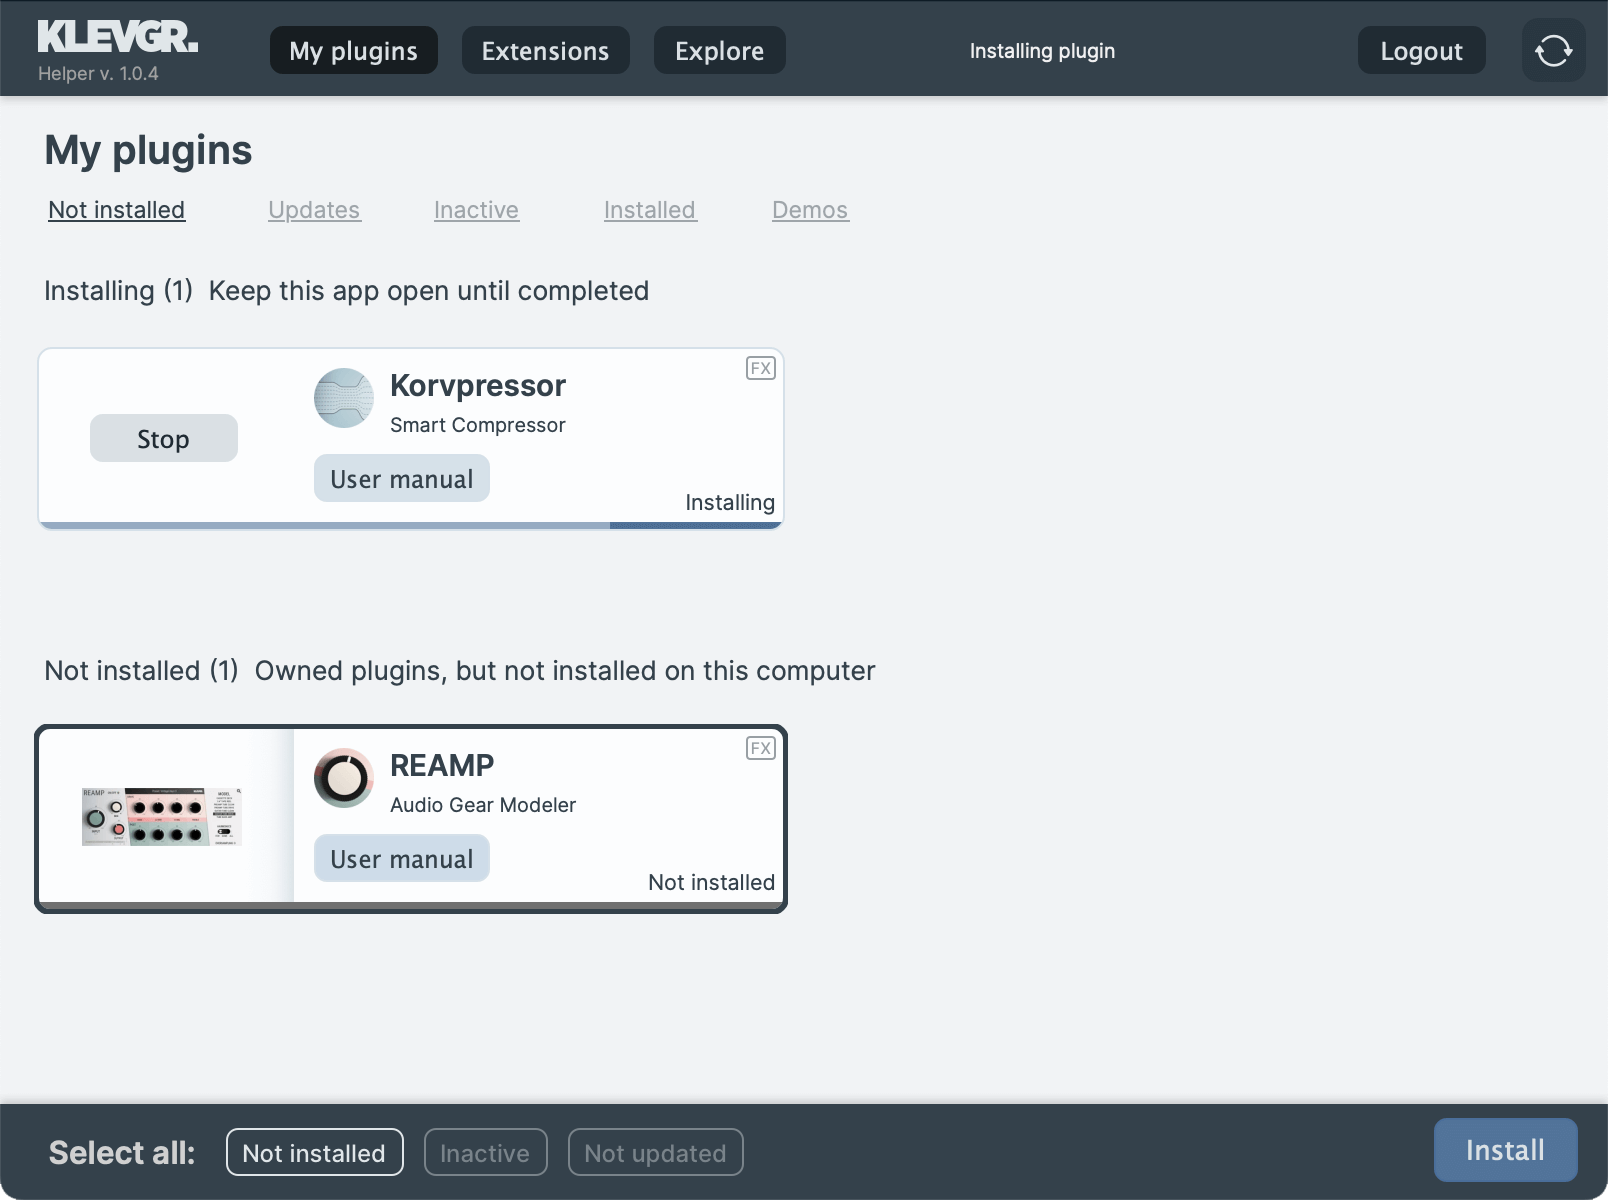
Task: Log out with the Logout button
Action: click(x=1422, y=50)
